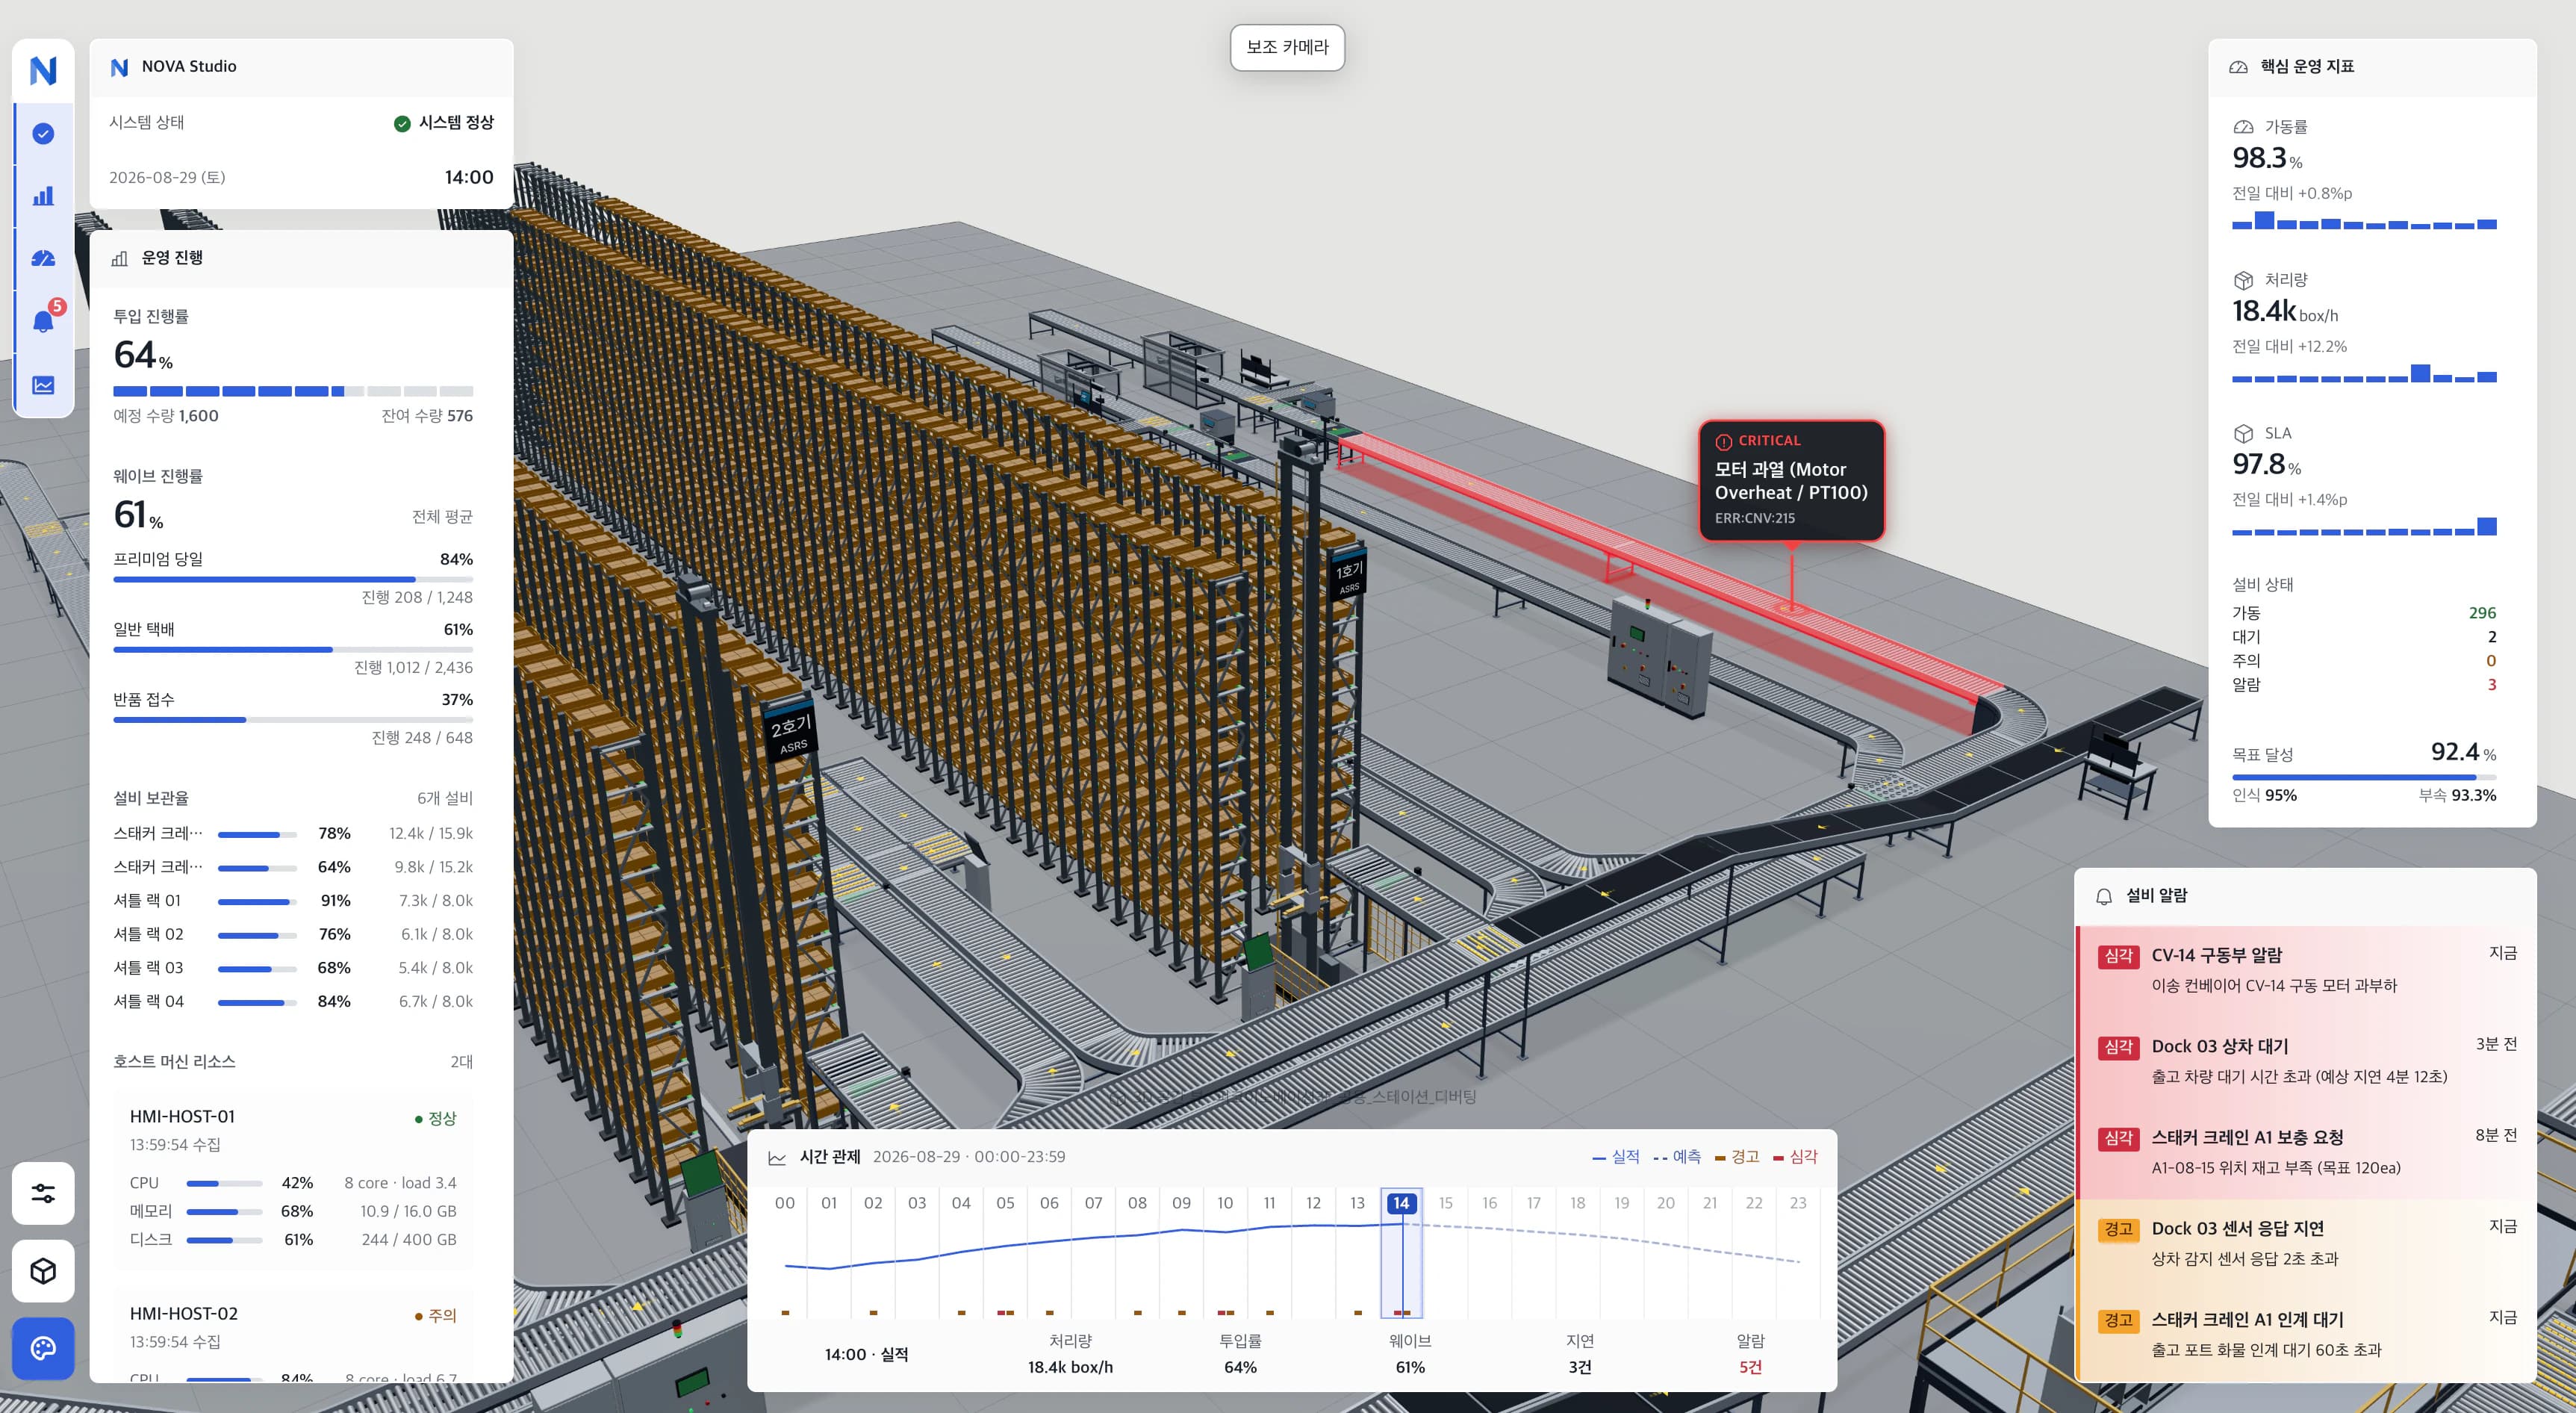Click the 보조 카메라 button

coord(1287,47)
